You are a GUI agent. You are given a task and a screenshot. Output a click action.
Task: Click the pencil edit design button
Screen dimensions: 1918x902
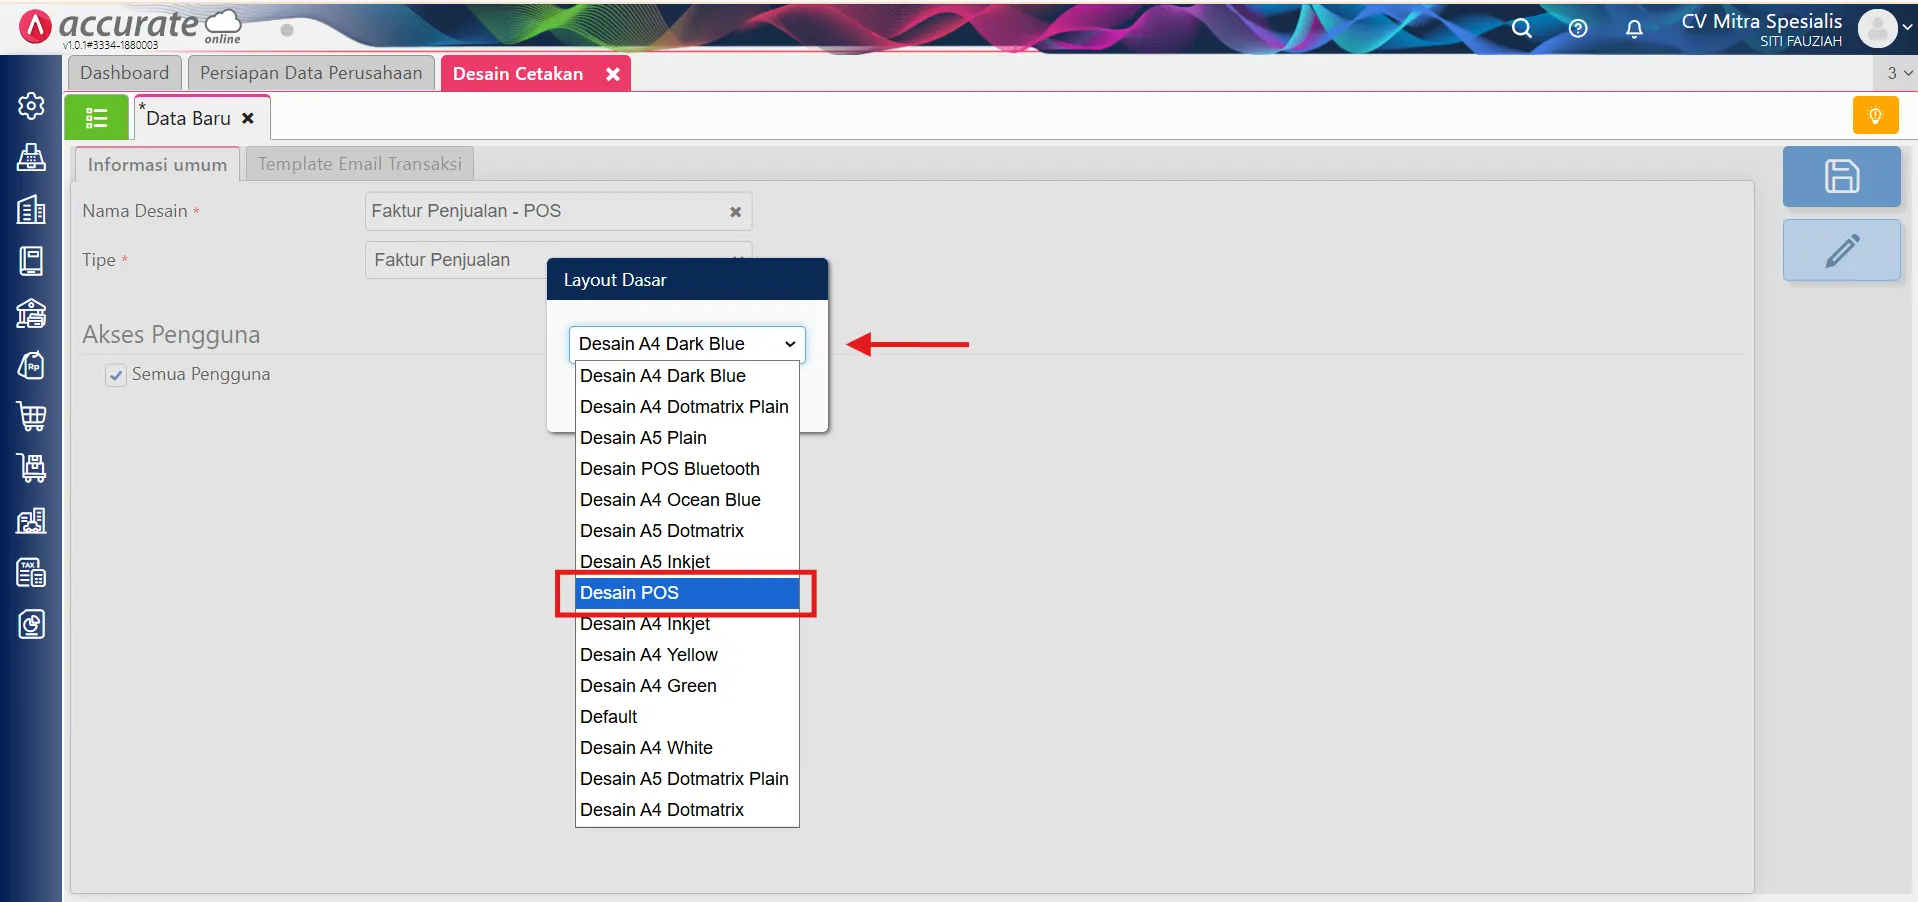(x=1841, y=251)
